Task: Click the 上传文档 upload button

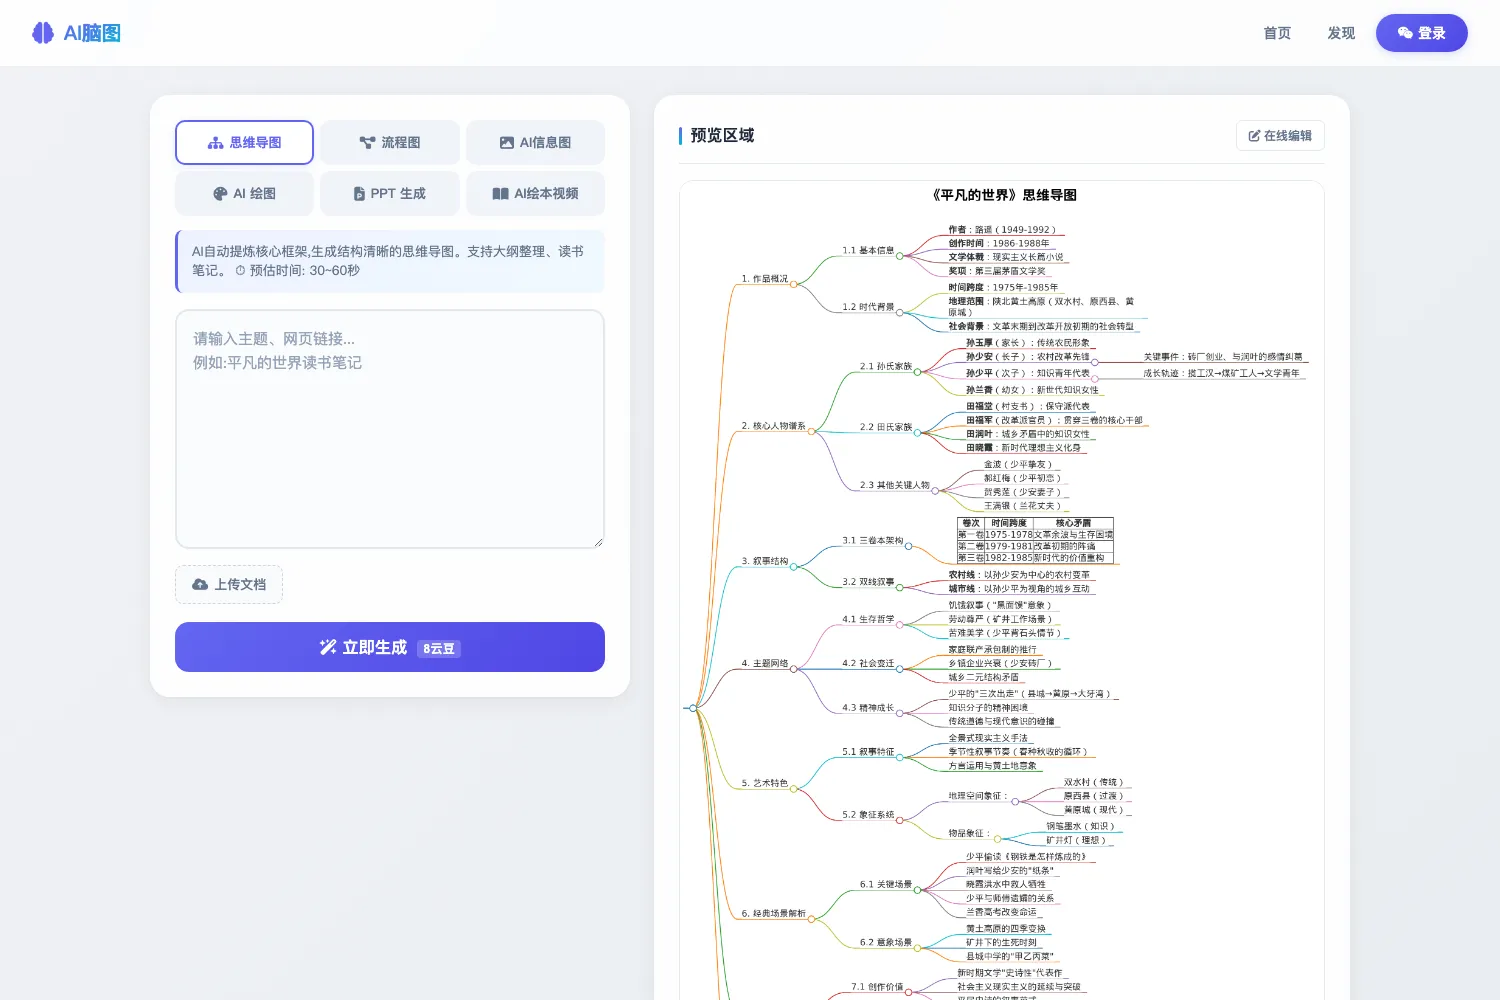Action: [229, 584]
